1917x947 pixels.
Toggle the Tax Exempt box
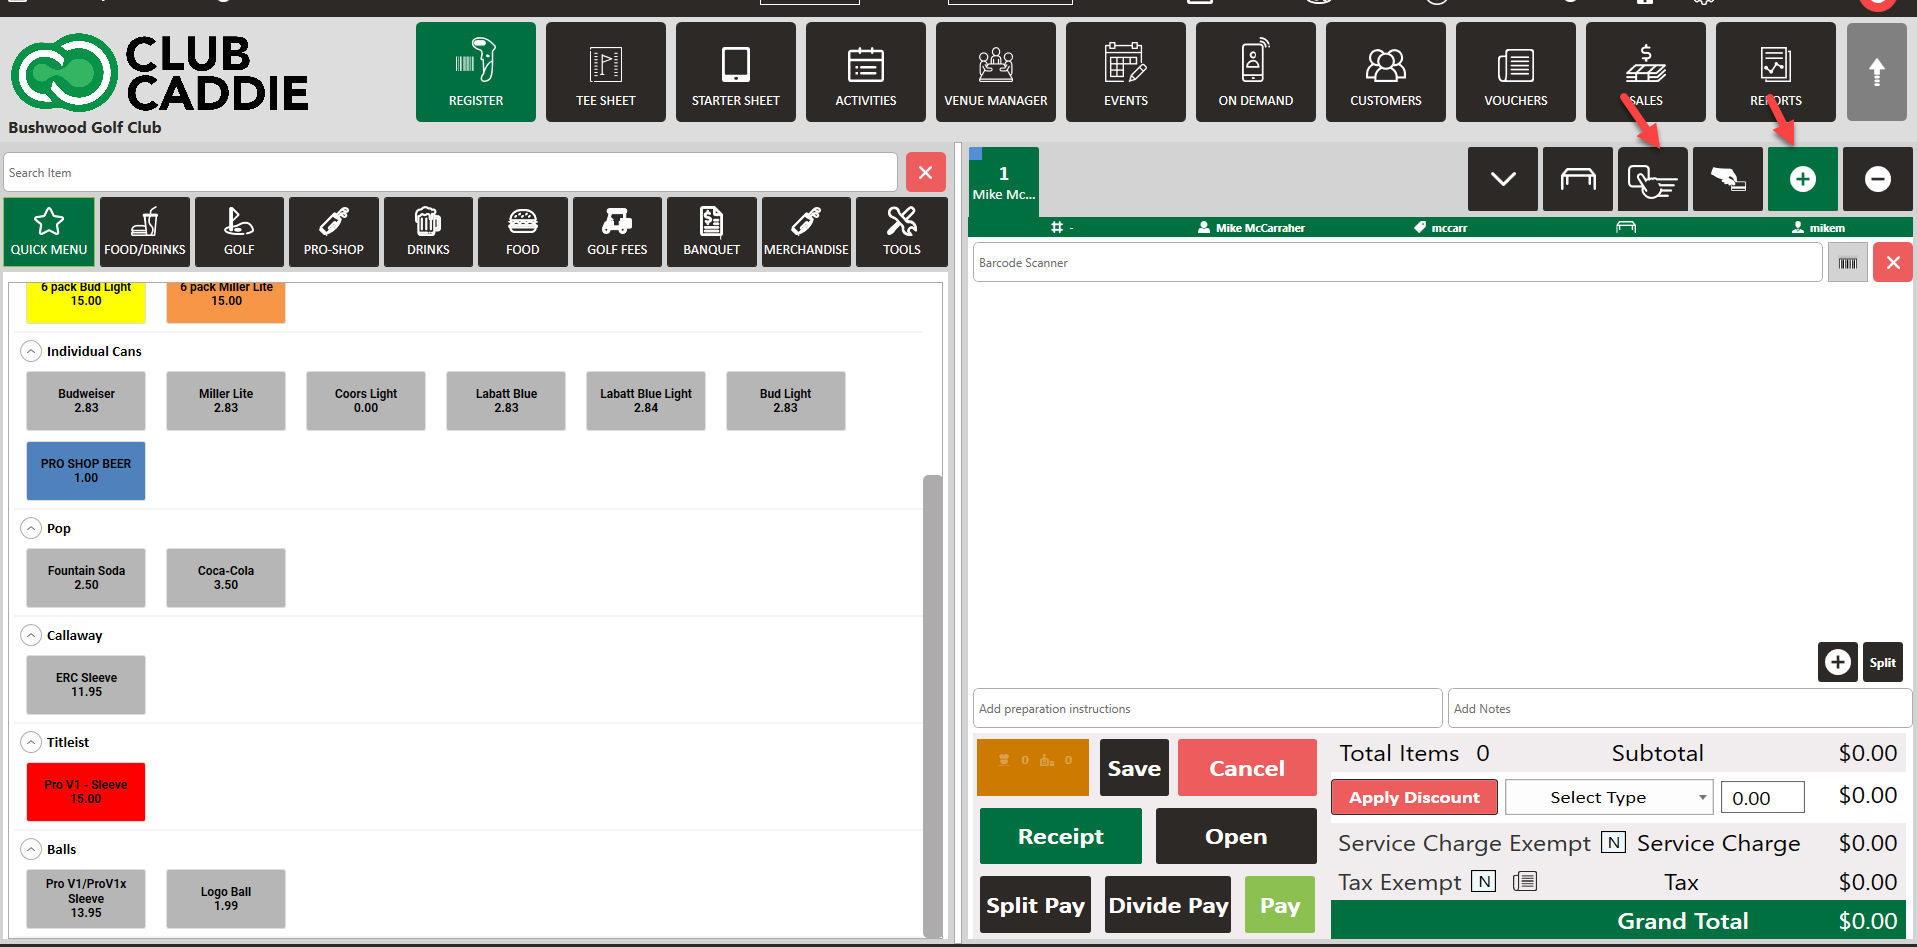coord(1485,881)
